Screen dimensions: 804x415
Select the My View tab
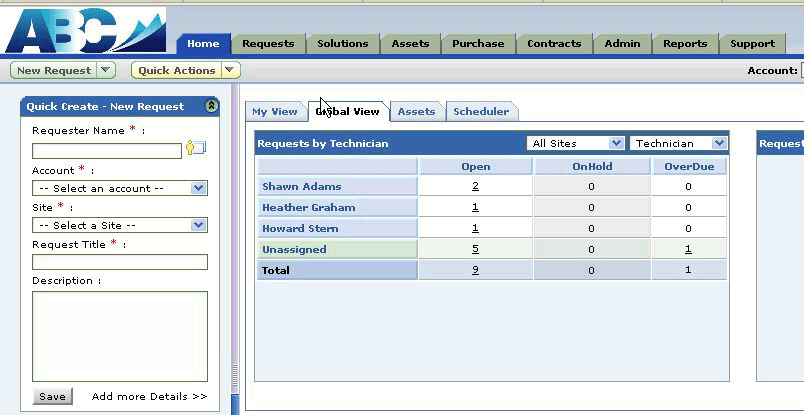click(274, 111)
